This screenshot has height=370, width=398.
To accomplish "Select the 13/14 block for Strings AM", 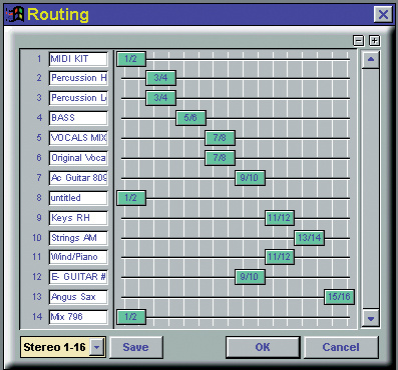I will click(x=309, y=238).
